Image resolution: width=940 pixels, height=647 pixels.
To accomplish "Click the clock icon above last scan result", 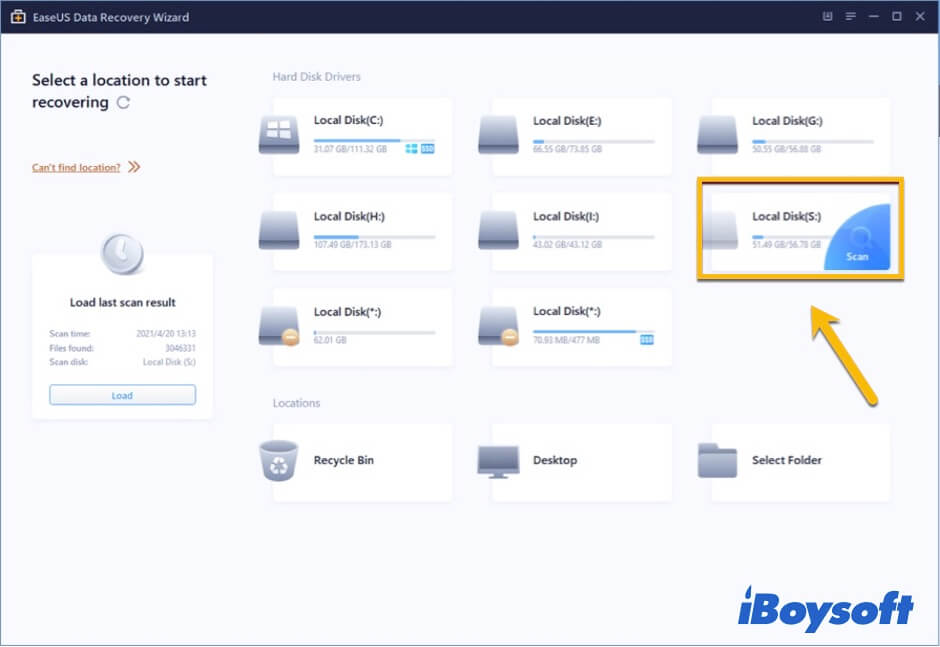I will click(x=122, y=256).
